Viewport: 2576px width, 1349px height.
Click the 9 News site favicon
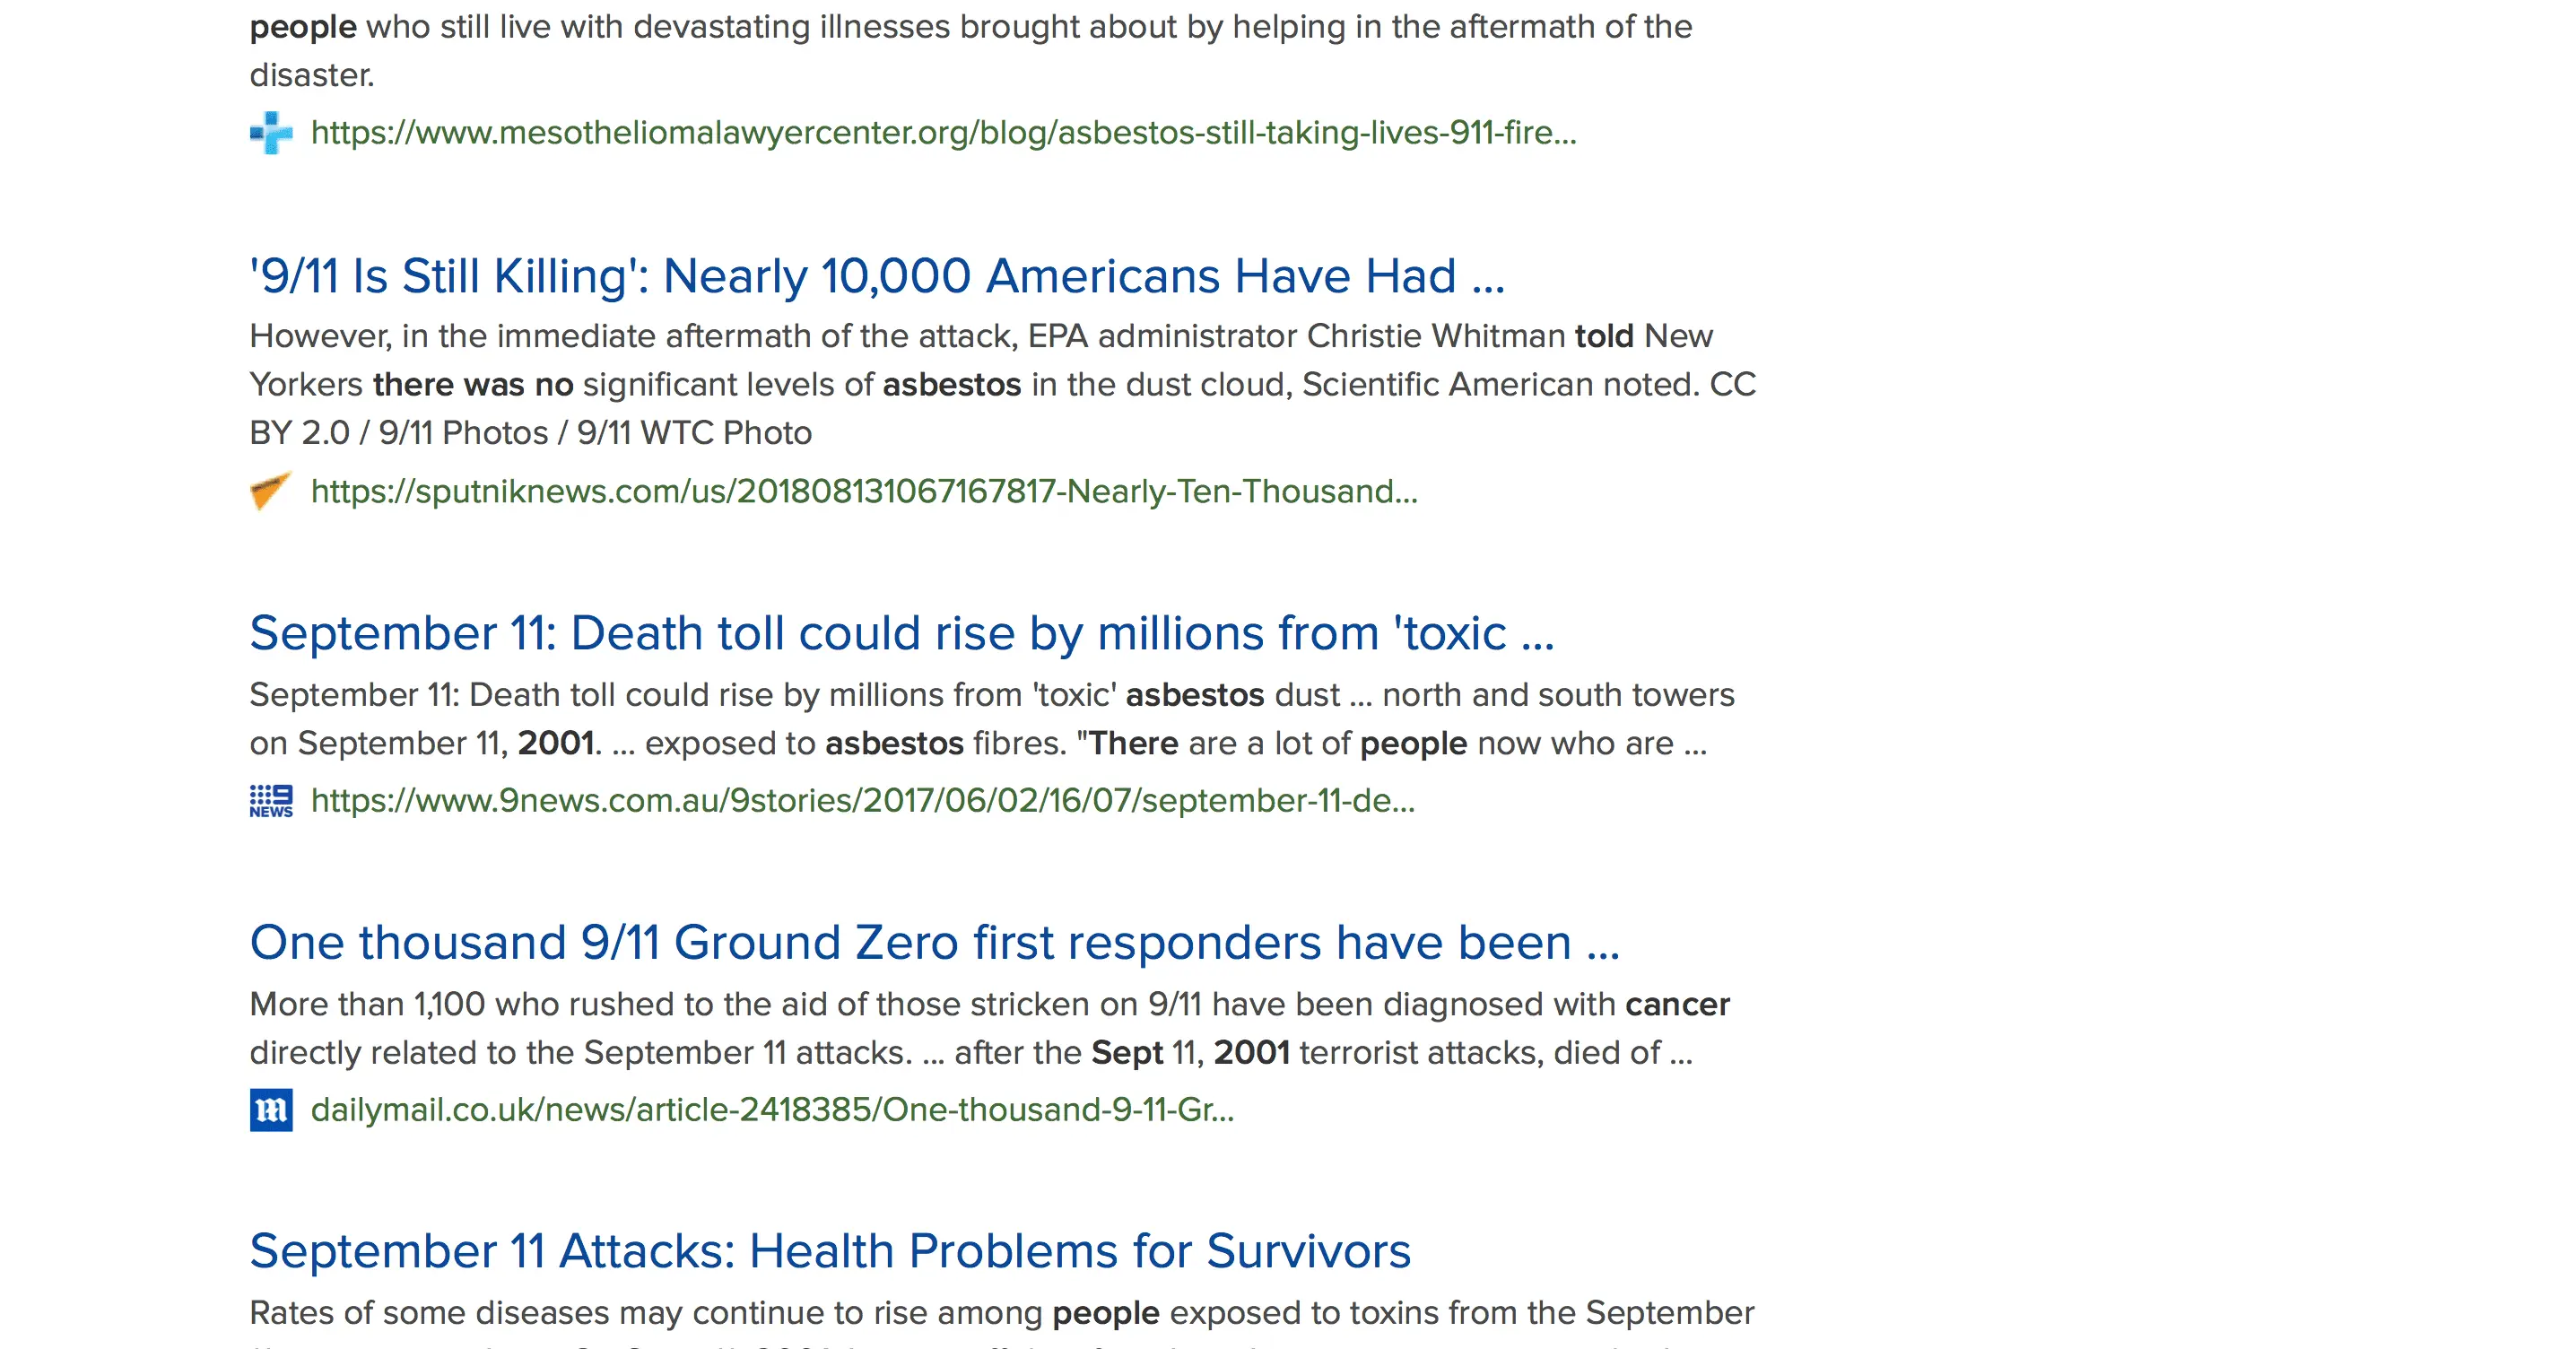point(271,801)
